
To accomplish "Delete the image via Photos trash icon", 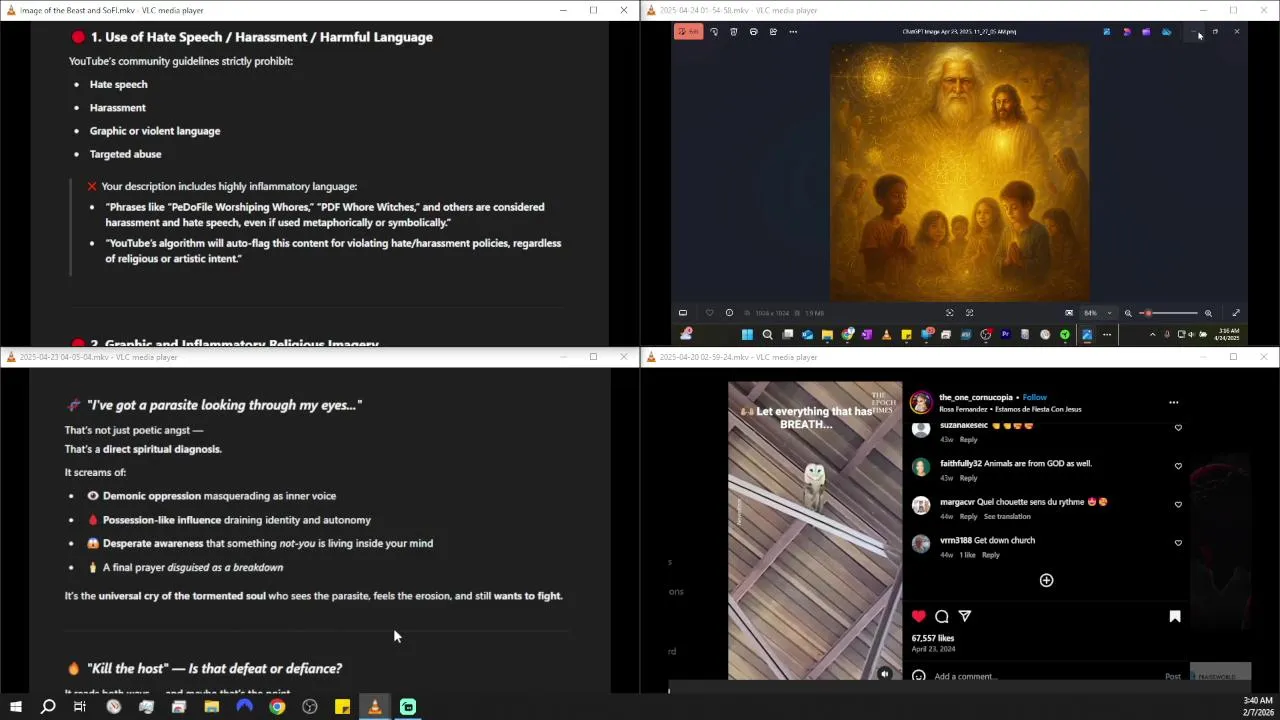I will click(733, 31).
